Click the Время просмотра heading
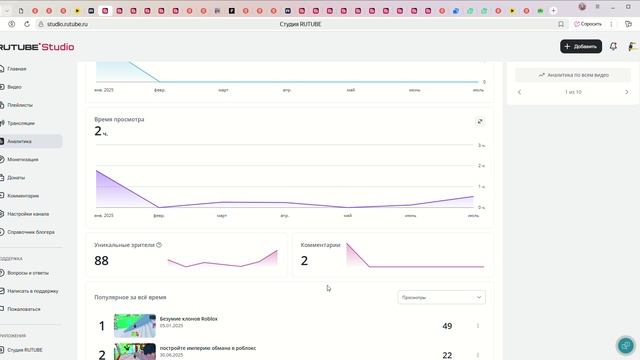The image size is (640, 360). (x=119, y=120)
